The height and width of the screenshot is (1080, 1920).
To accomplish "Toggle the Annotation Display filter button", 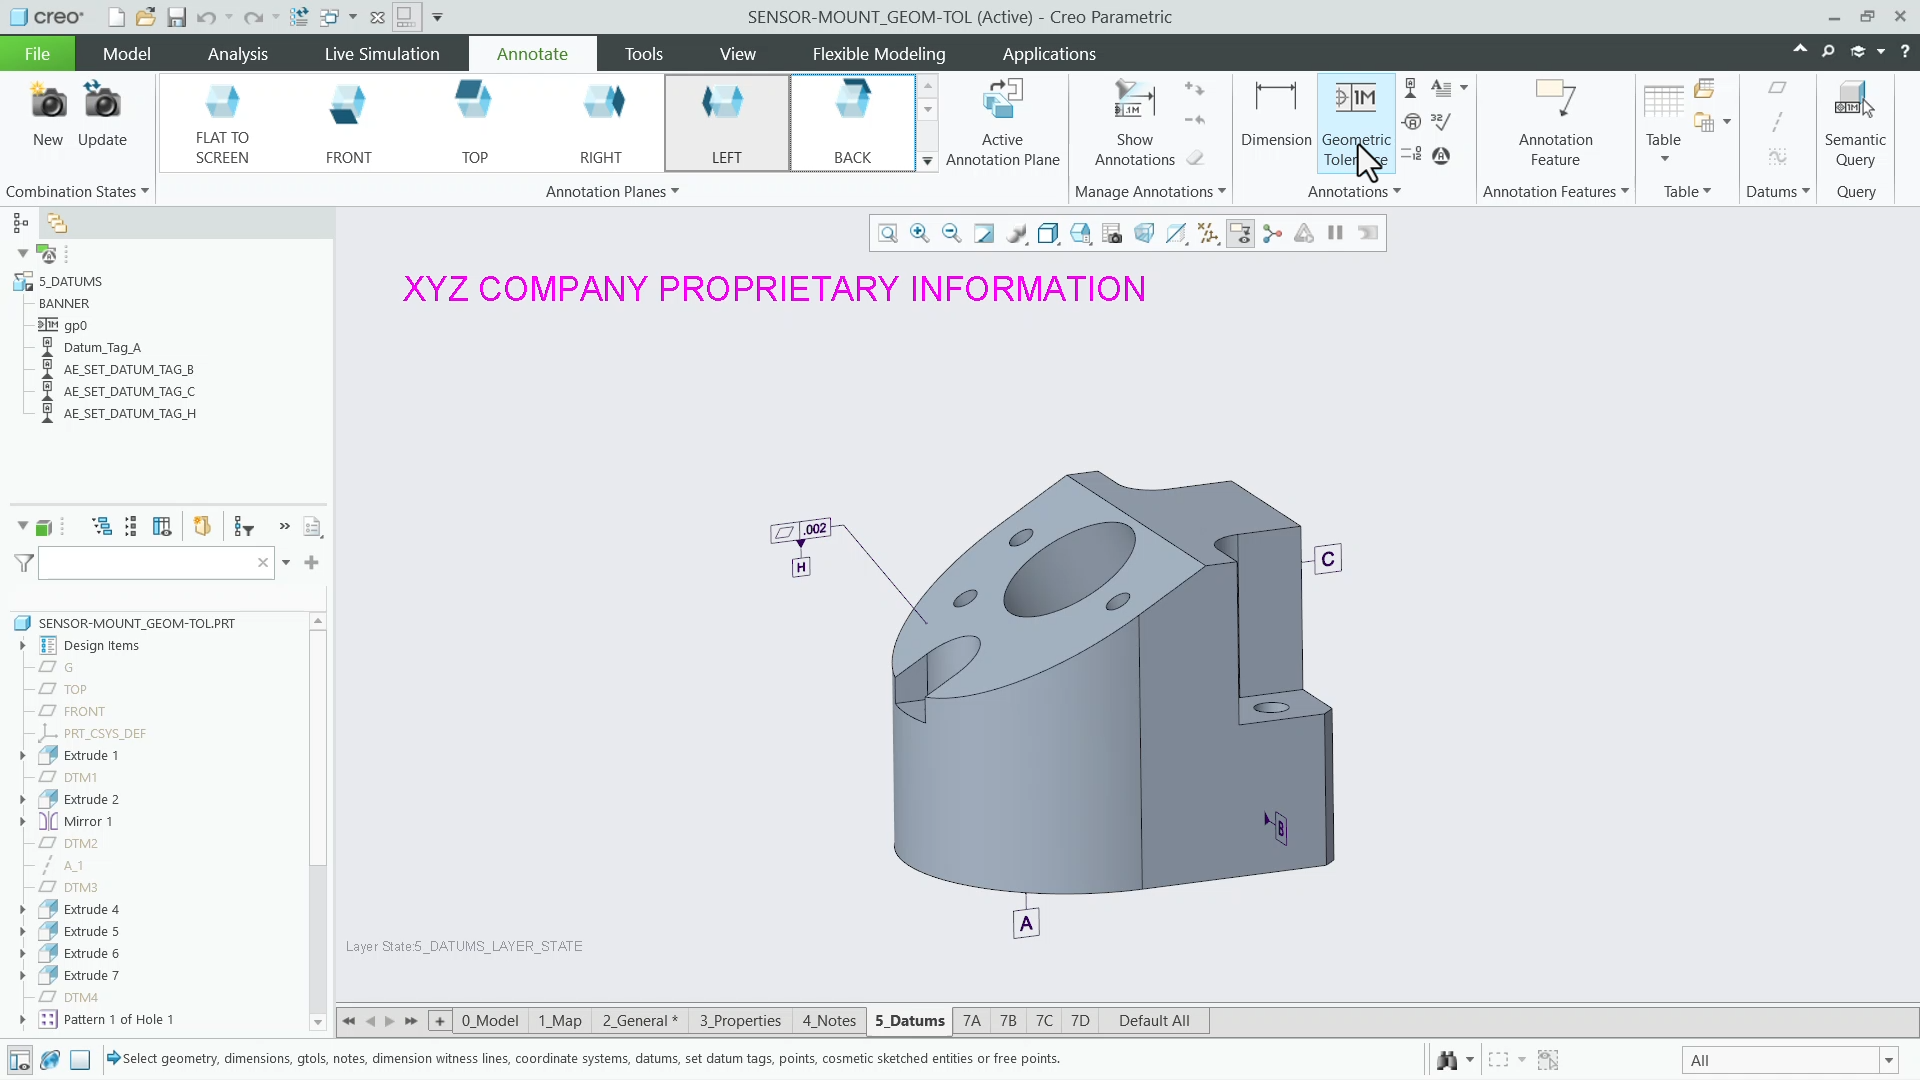I will tap(1240, 233).
